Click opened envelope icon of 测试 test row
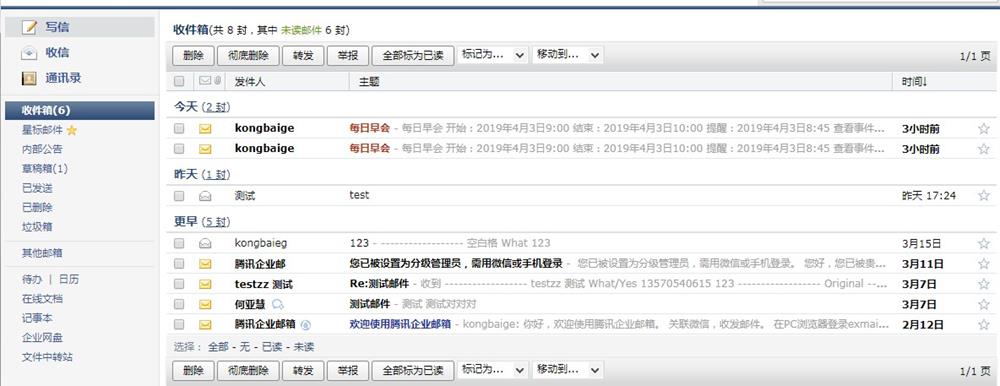Screen dimensions: 1000x386 click(205, 196)
